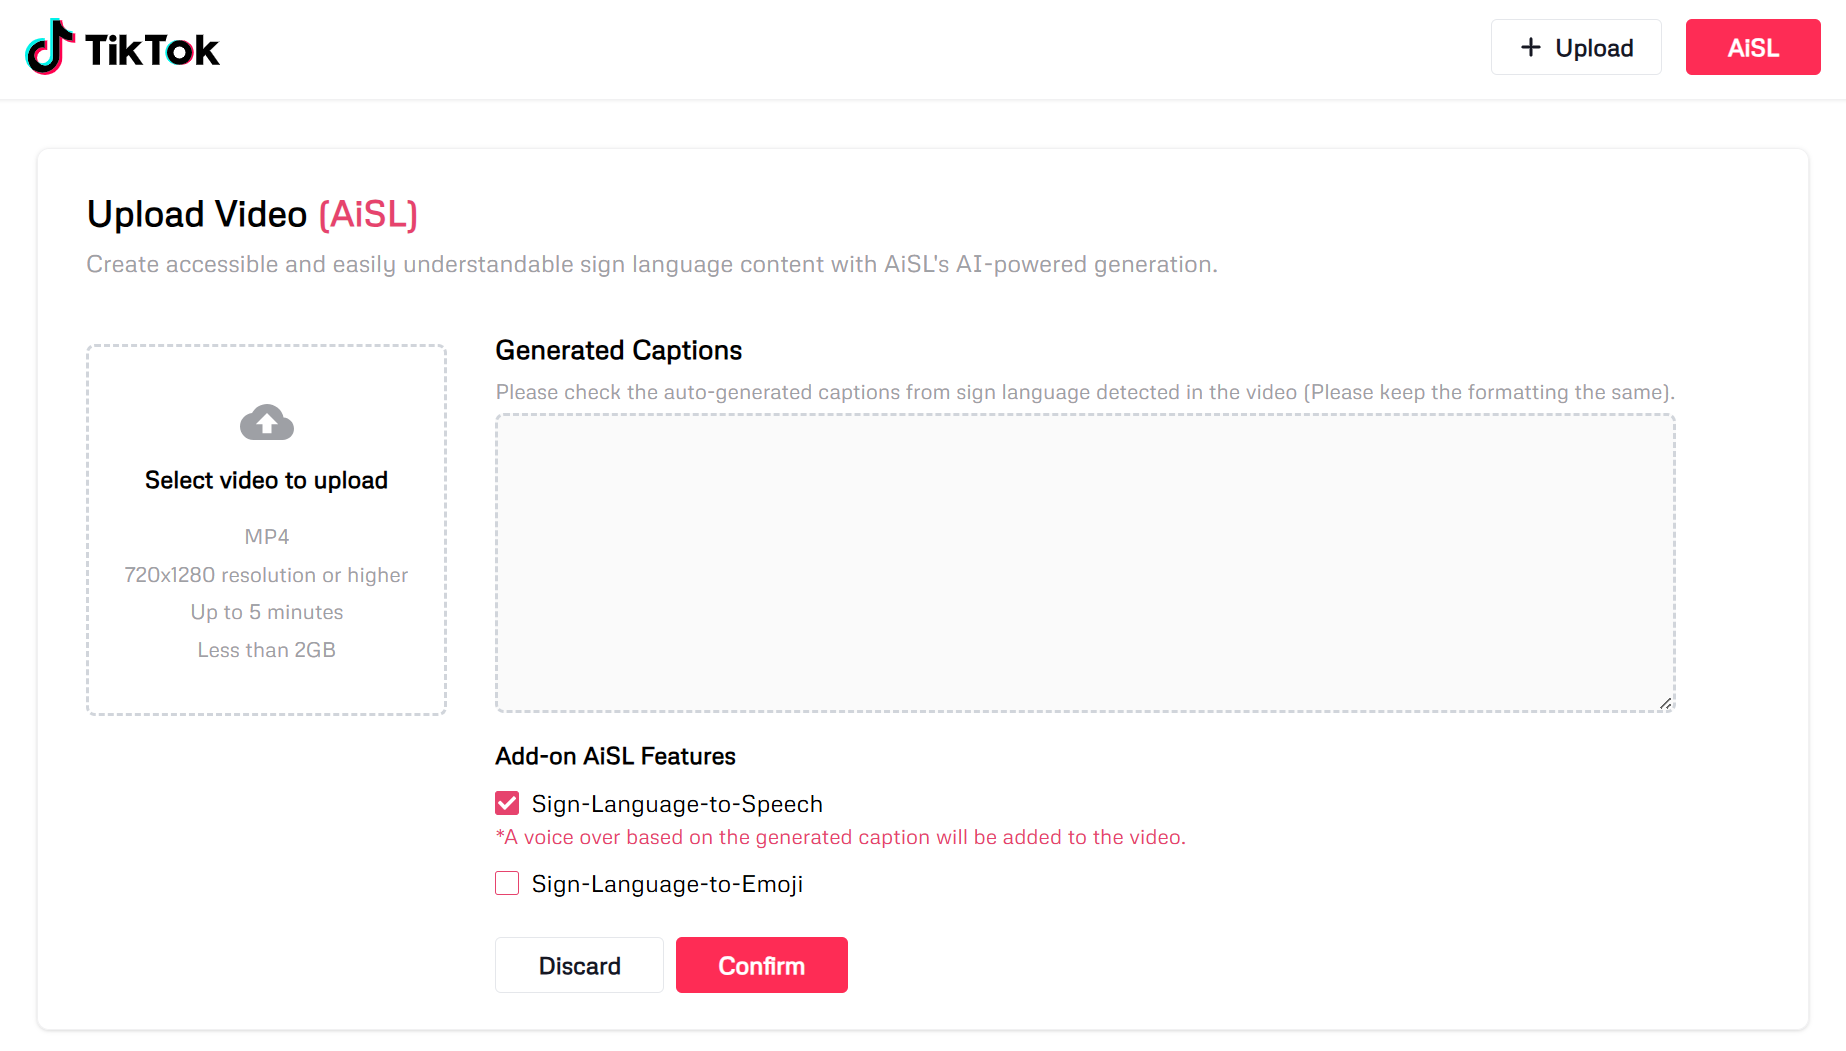Click the MP4 format requirement text
The height and width of the screenshot is (1051, 1846).
coord(267,537)
